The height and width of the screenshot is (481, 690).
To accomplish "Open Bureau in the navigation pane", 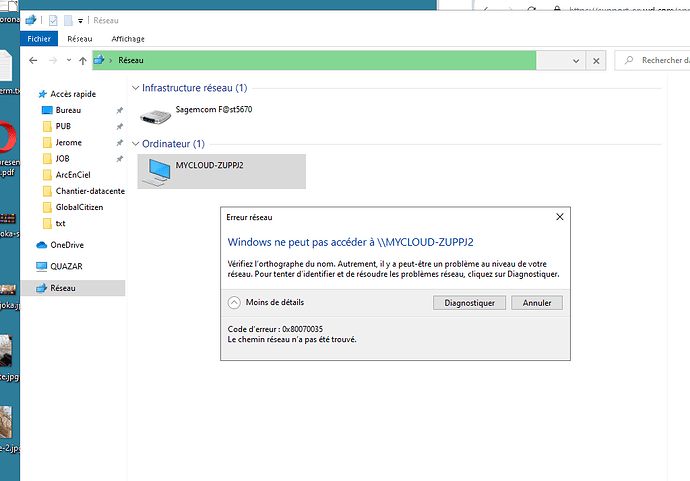I will (x=68, y=110).
